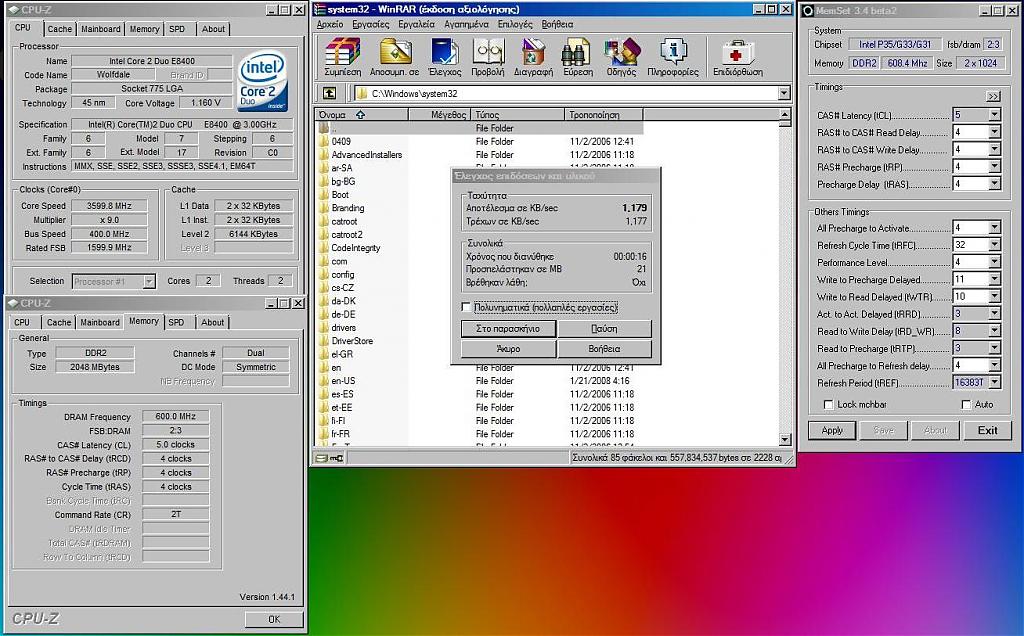Viewport: 1024px width, 636px height.
Task: Click the MemSet expand timings >> button
Action: pyautogui.click(x=993, y=96)
